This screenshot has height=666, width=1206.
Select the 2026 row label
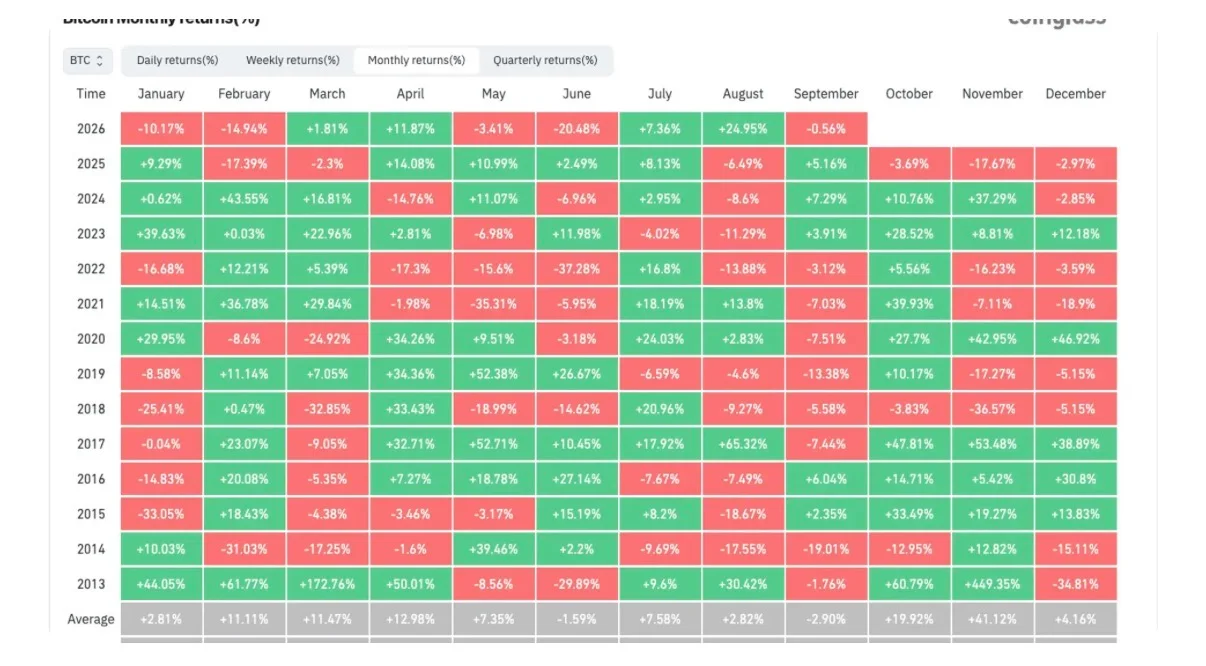(91, 129)
